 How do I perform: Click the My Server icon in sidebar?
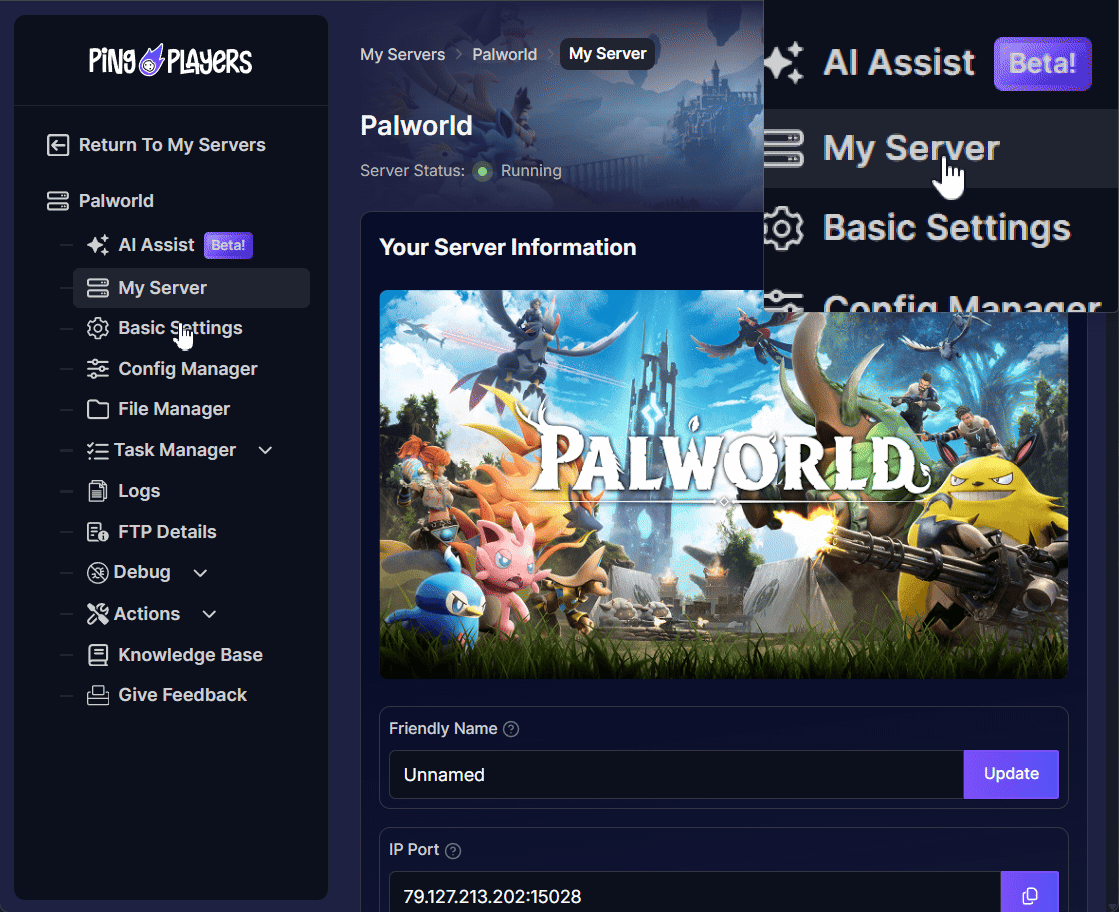point(98,288)
